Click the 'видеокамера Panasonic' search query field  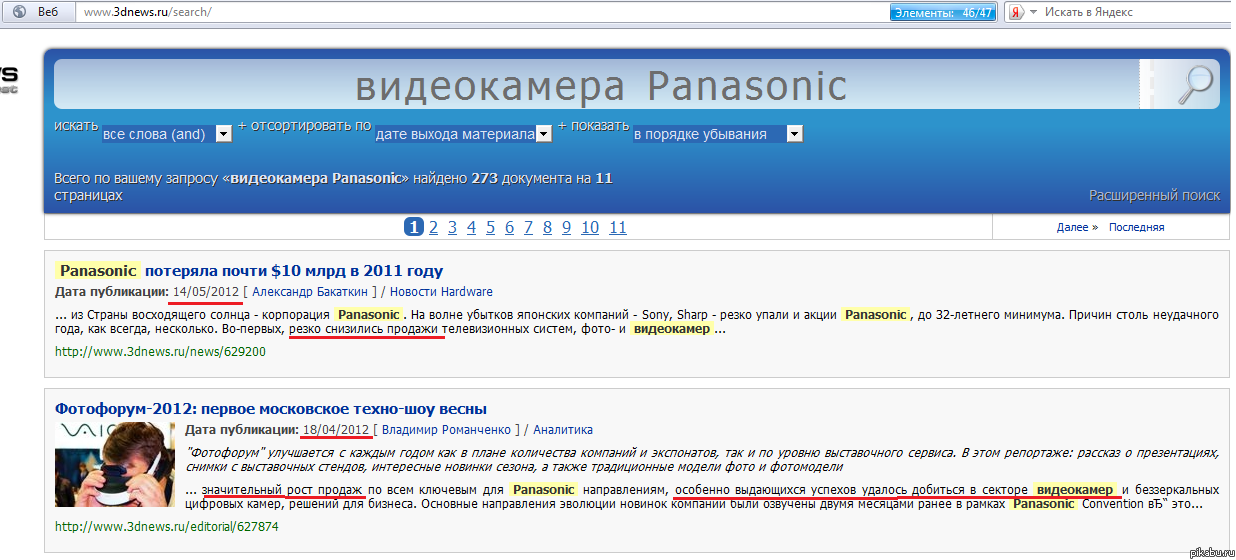click(x=600, y=86)
